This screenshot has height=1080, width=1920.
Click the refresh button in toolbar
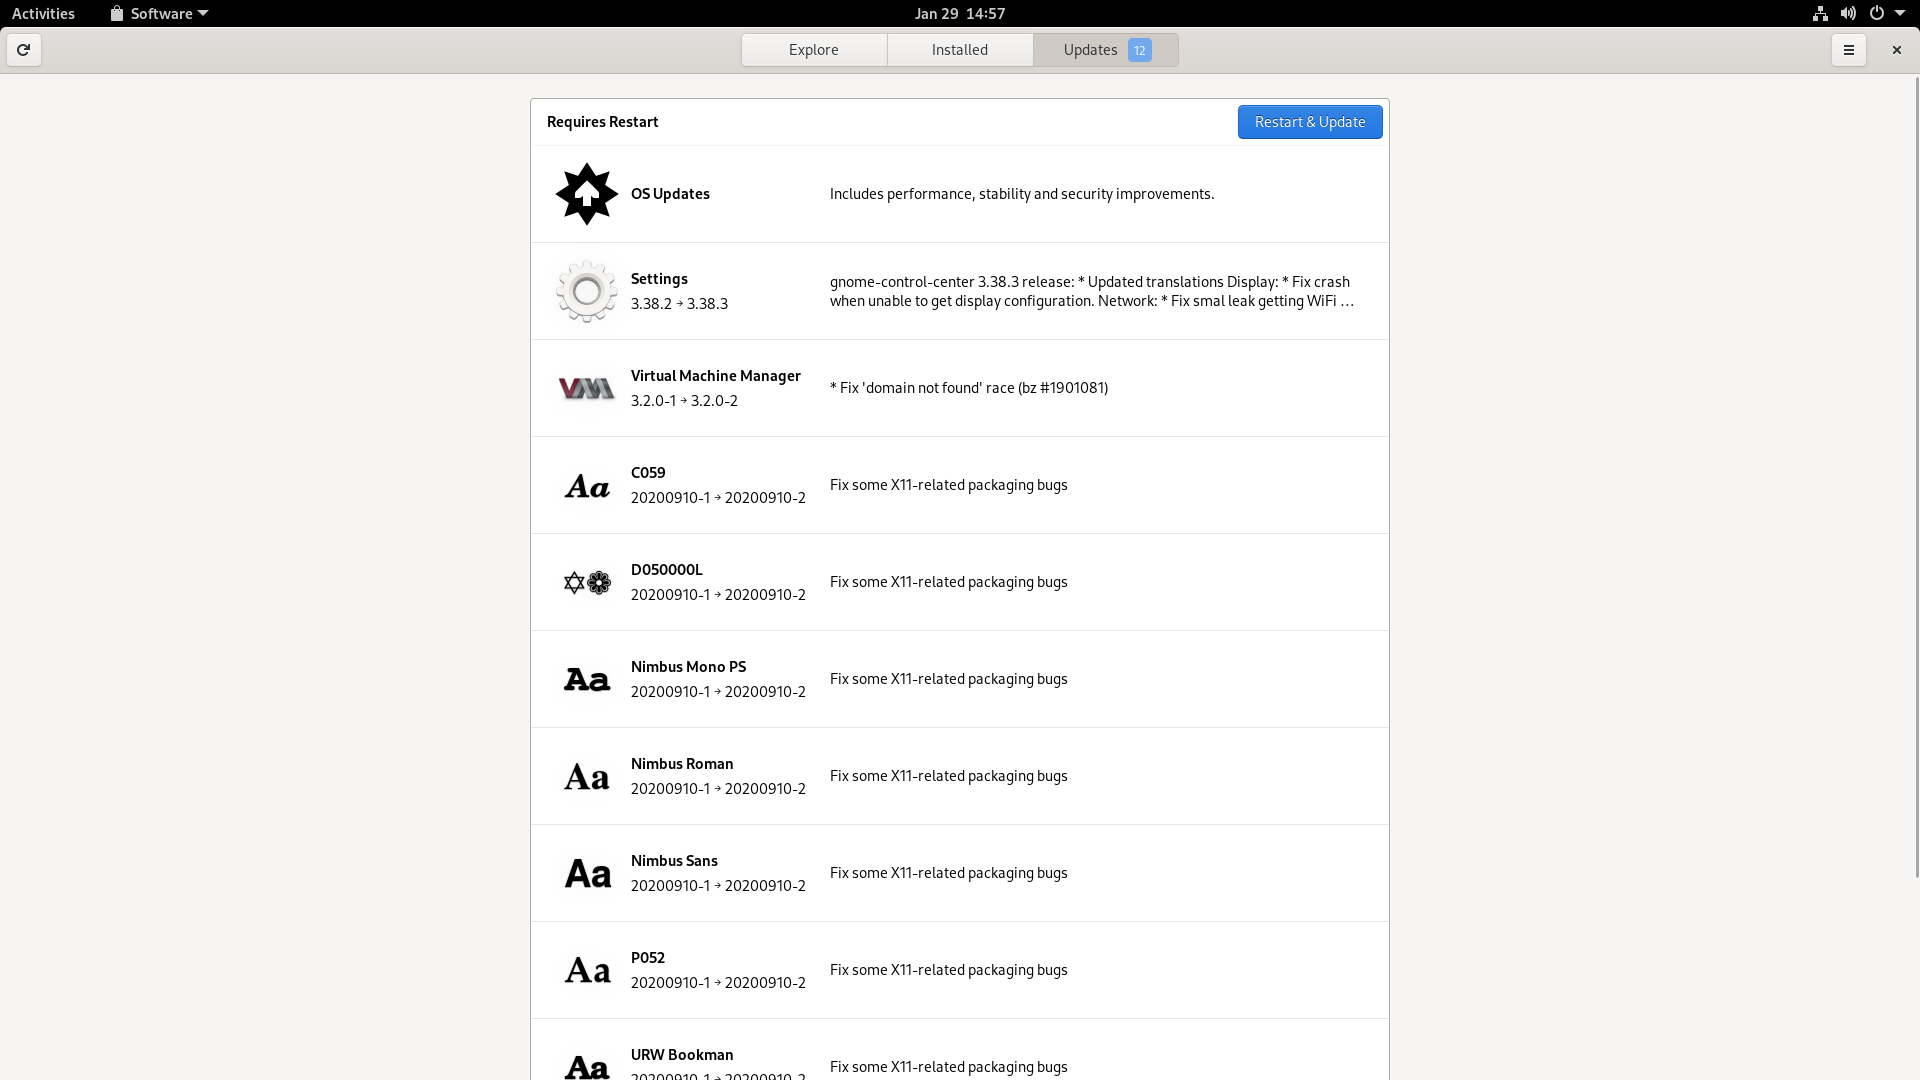click(x=22, y=49)
